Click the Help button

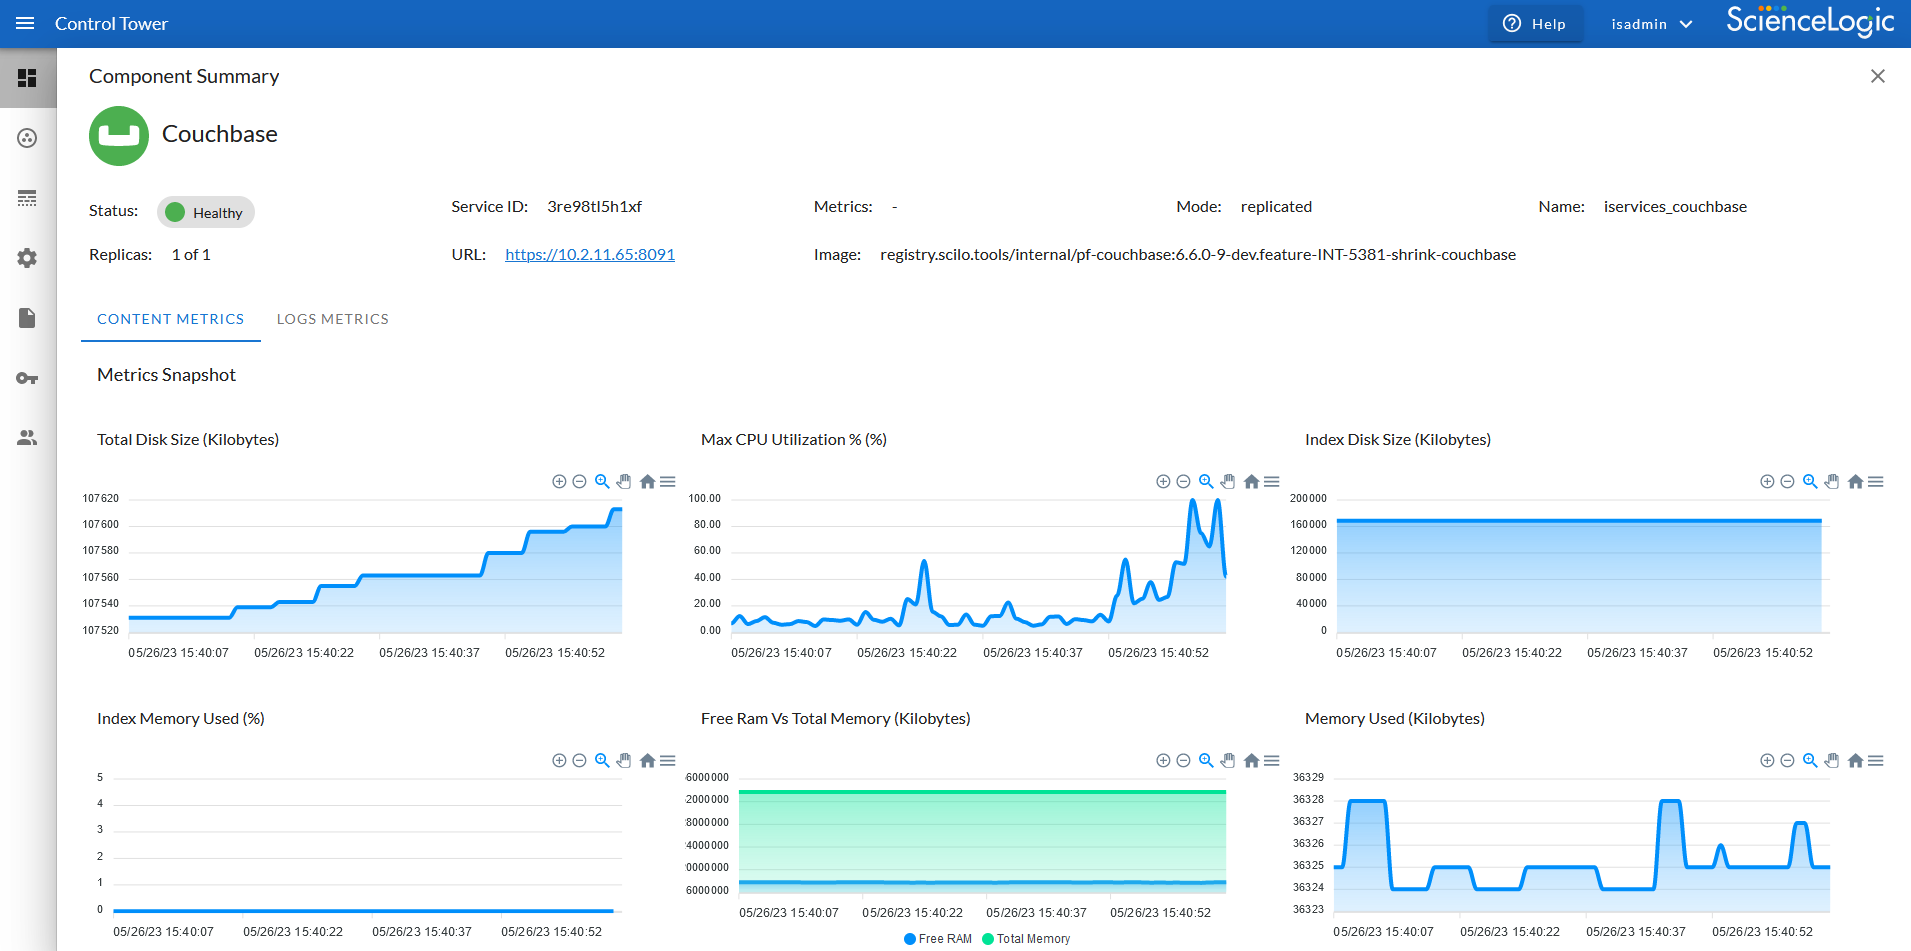pos(1535,24)
